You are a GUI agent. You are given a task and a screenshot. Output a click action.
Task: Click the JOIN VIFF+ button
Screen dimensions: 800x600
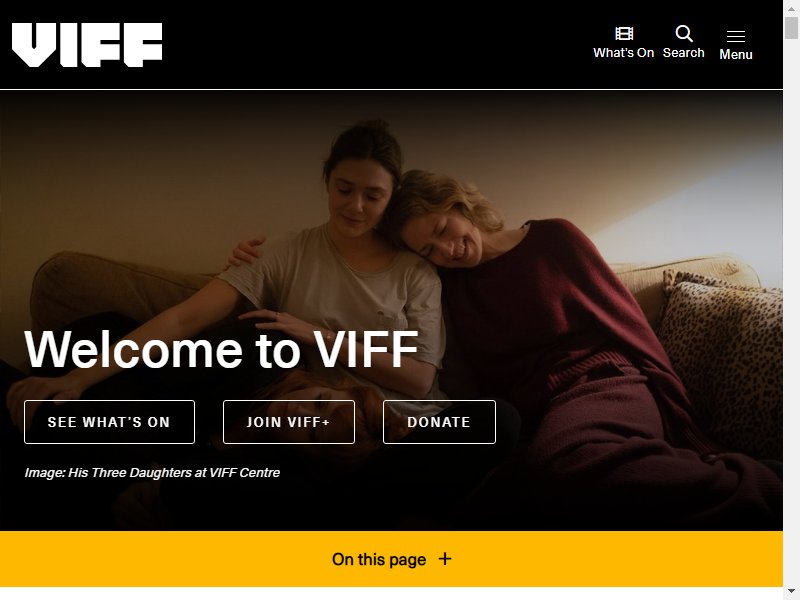pyautogui.click(x=289, y=422)
